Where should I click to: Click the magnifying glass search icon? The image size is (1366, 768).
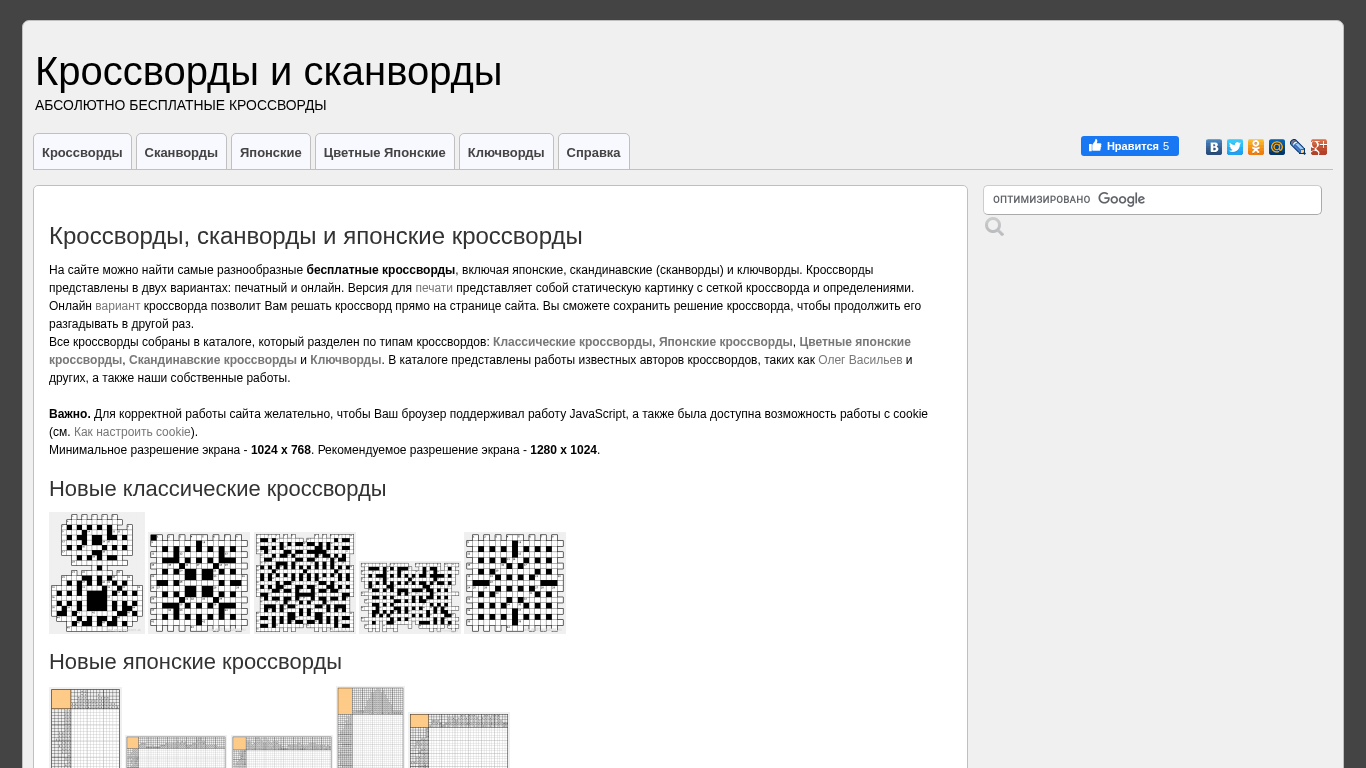[994, 227]
